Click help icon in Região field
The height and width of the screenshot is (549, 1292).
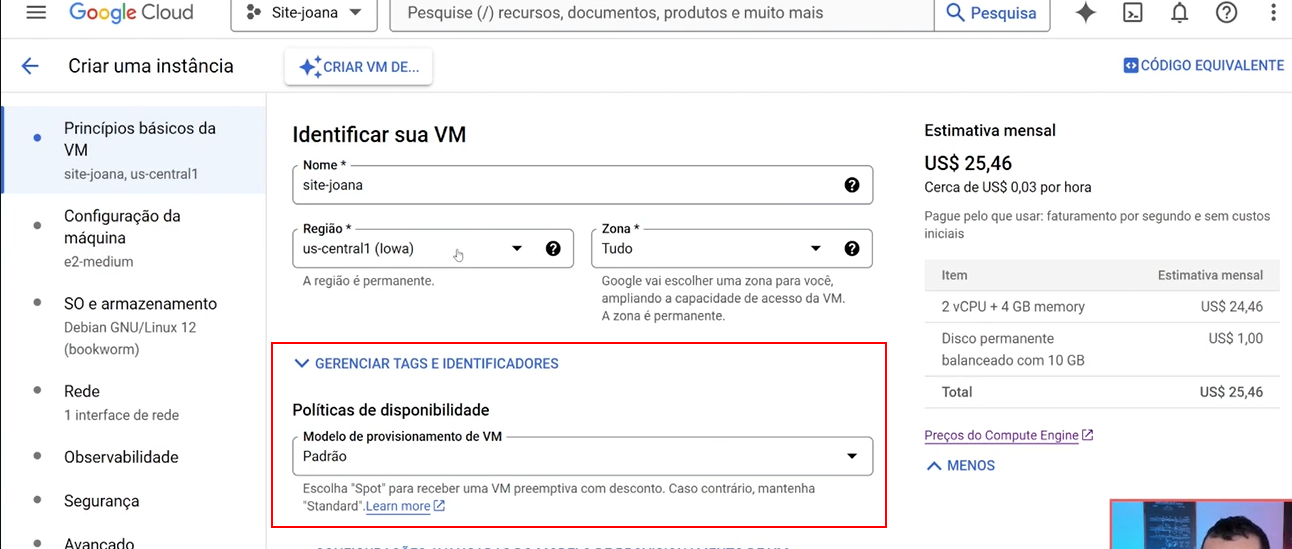click(x=553, y=249)
